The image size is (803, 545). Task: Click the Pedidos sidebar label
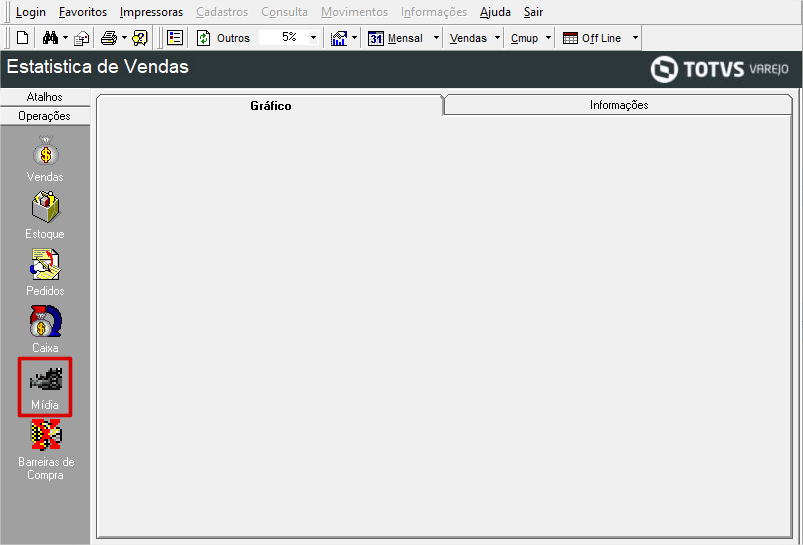pos(45,290)
